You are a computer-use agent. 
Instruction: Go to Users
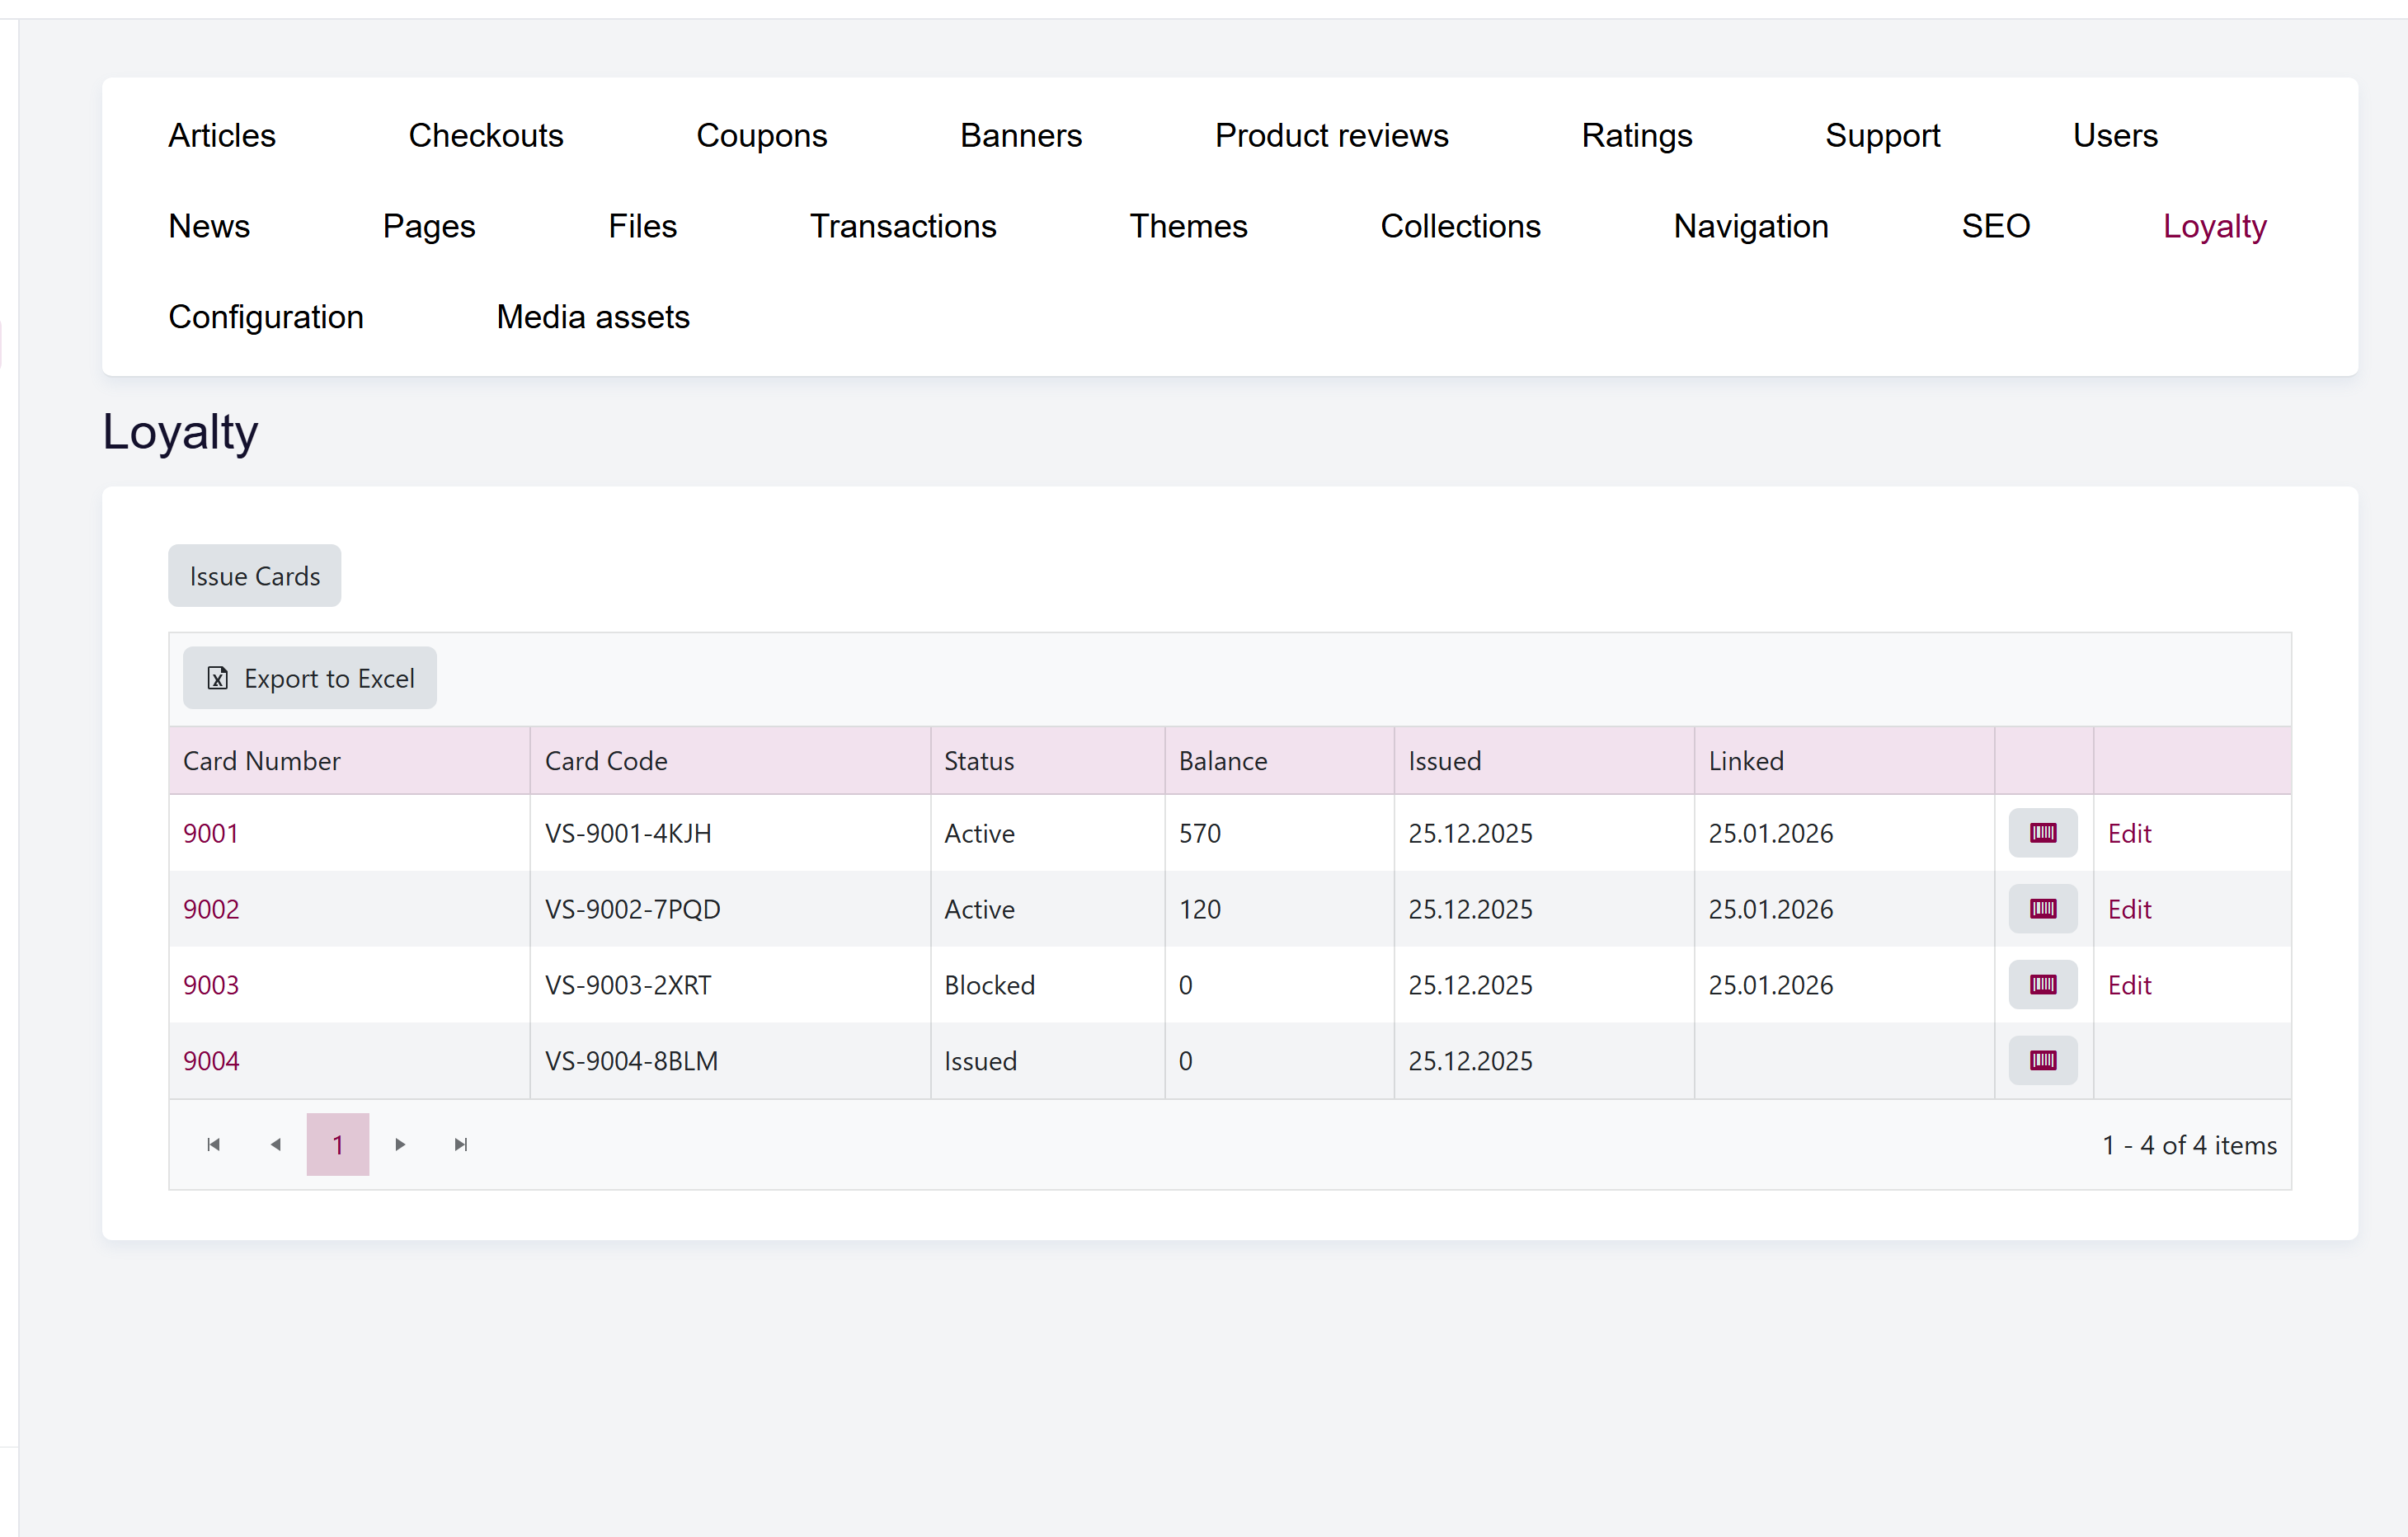(2116, 135)
